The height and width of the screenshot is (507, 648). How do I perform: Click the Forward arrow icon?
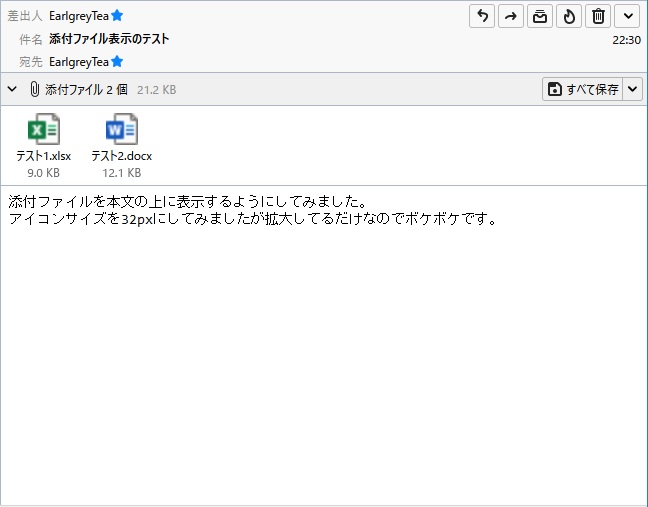pos(511,16)
